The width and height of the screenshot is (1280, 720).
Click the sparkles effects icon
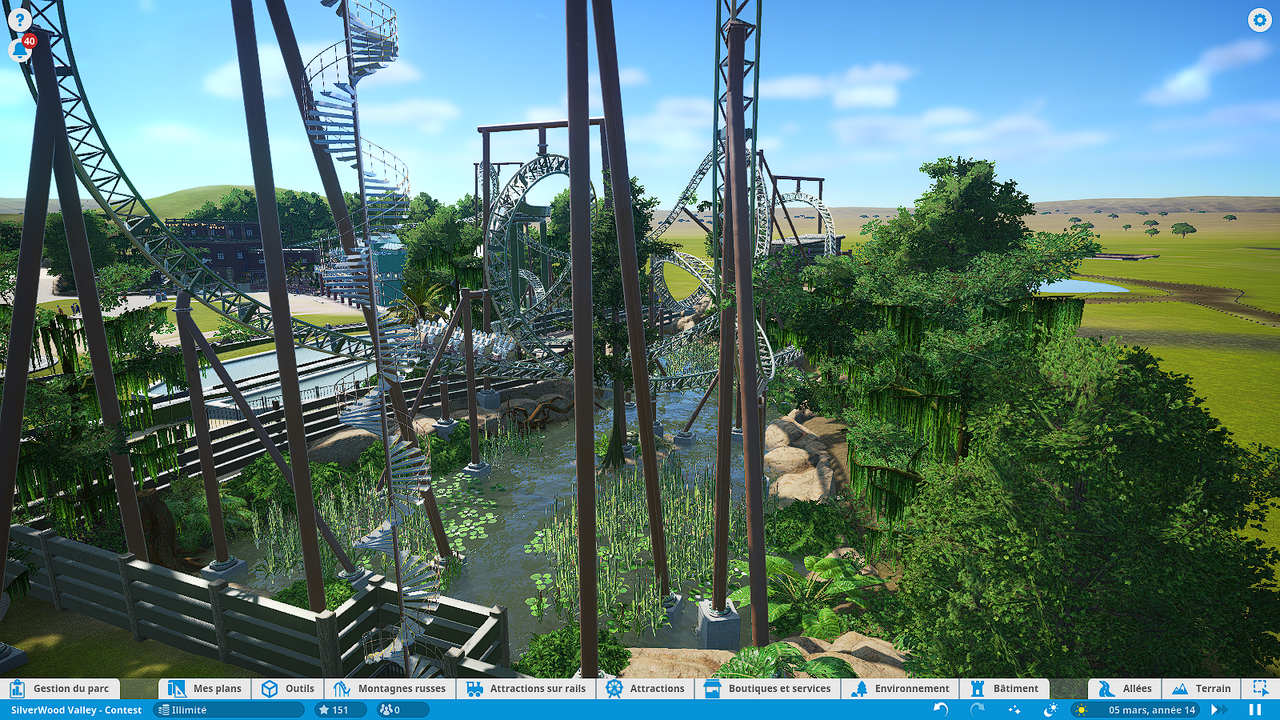1014,710
